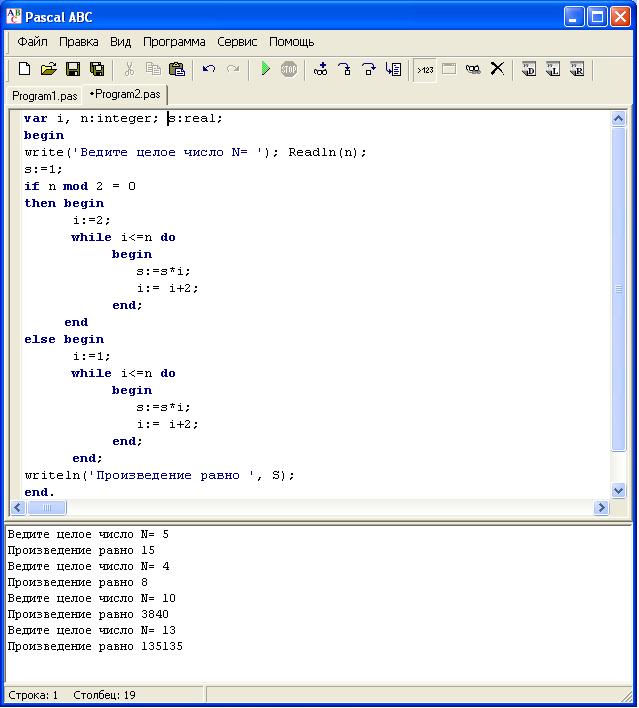Undo last edit with the undo arrow

coord(209,69)
